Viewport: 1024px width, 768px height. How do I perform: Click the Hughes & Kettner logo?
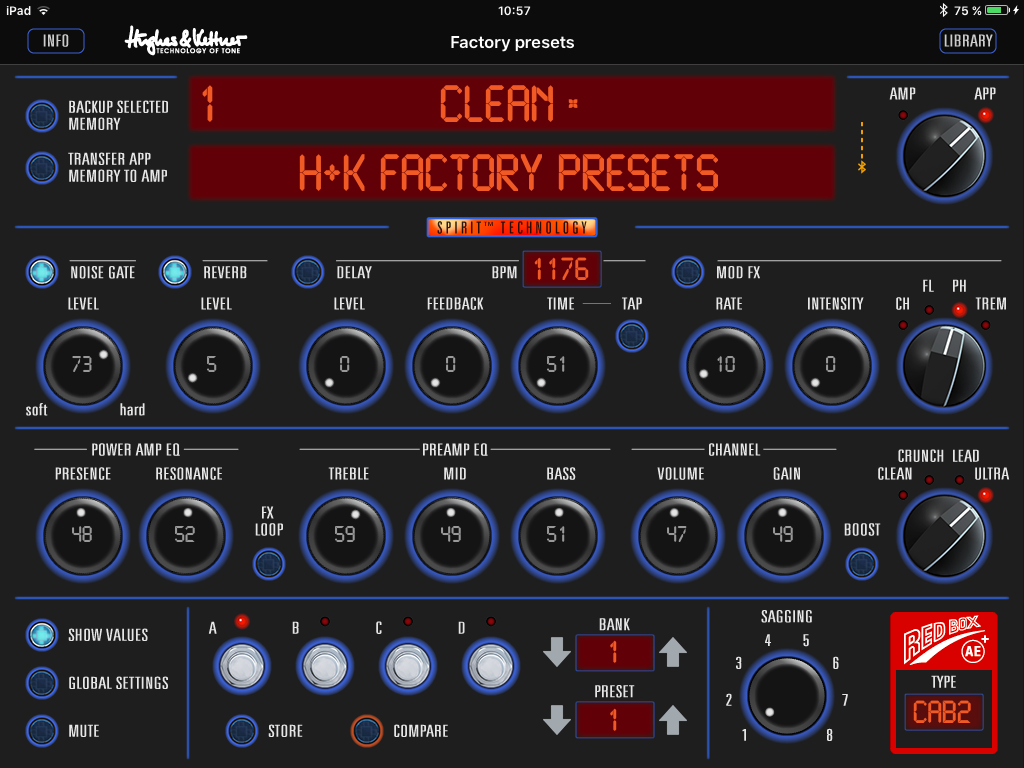pos(186,40)
